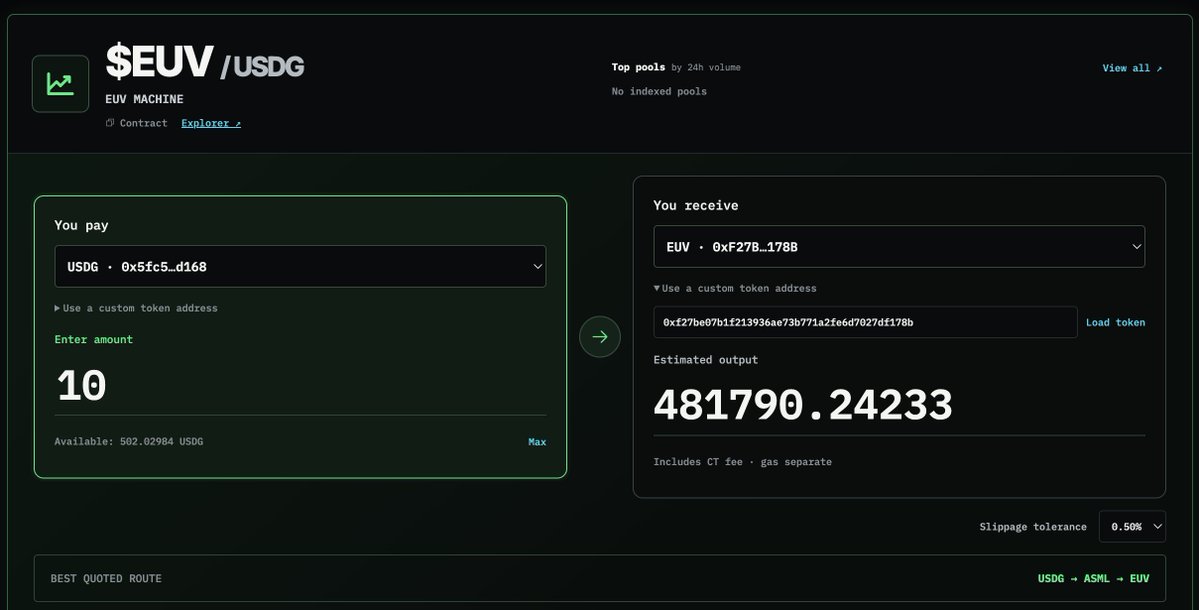Expand custom token address under You pay
Screen dimensions: 1199x610
pos(136,308)
